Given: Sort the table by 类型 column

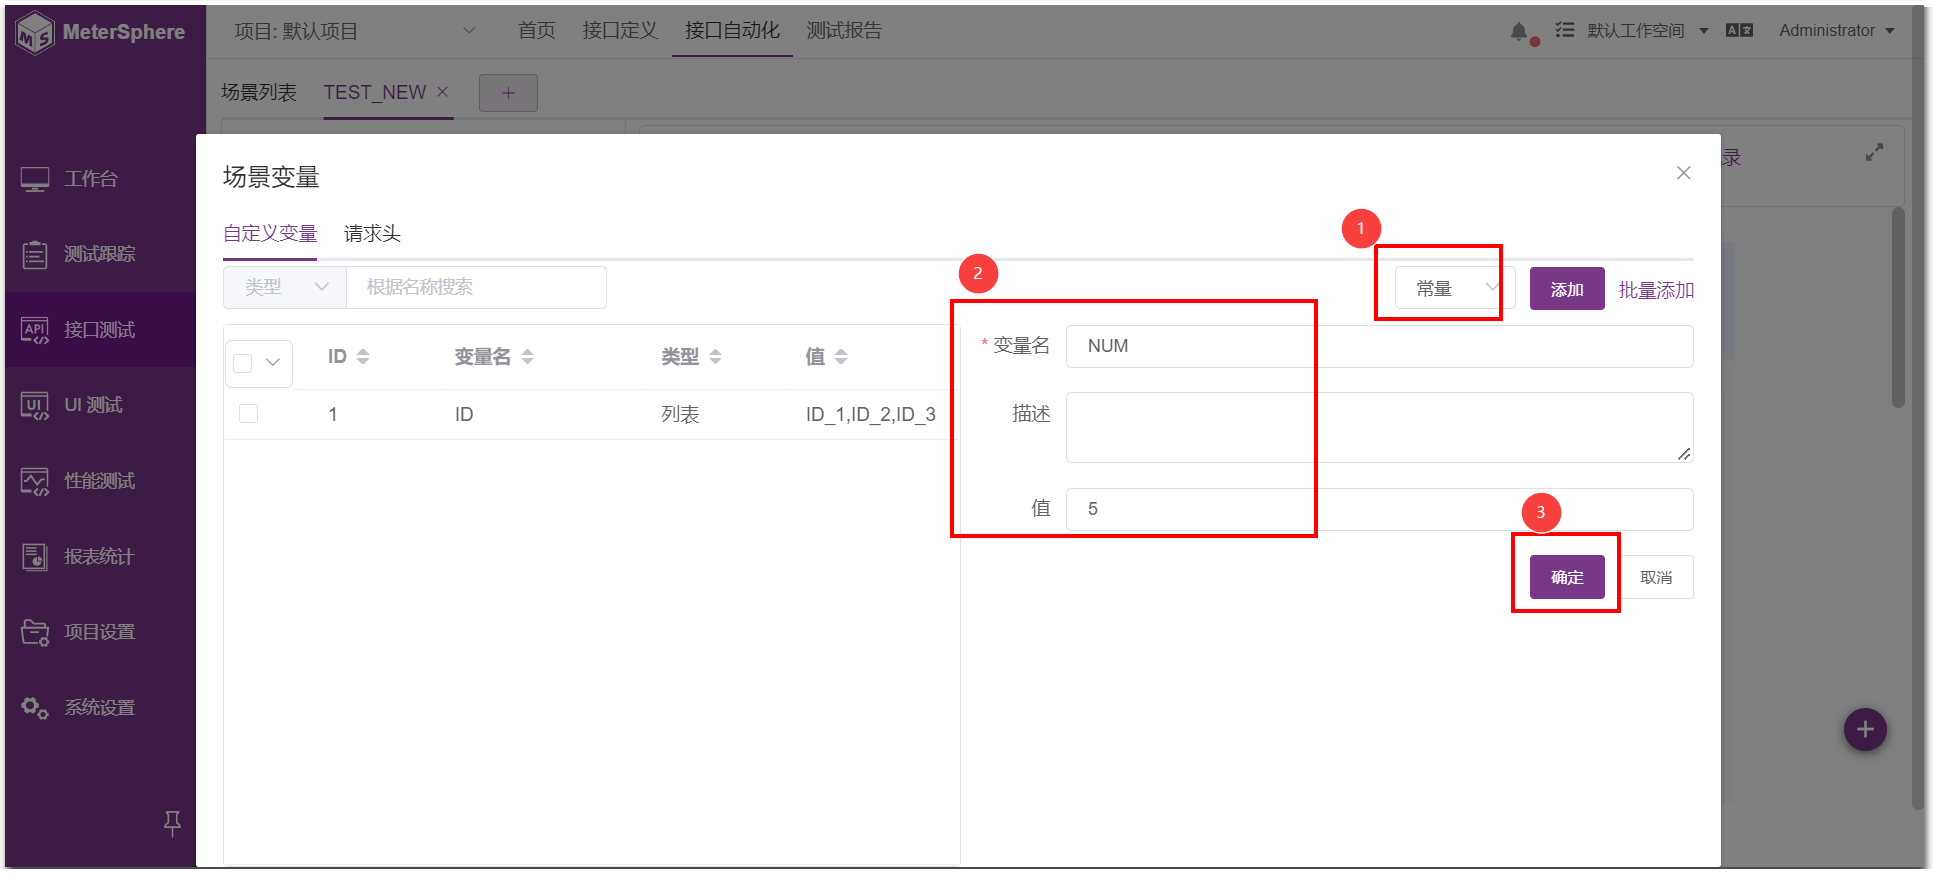Looking at the screenshot, I should (x=715, y=357).
